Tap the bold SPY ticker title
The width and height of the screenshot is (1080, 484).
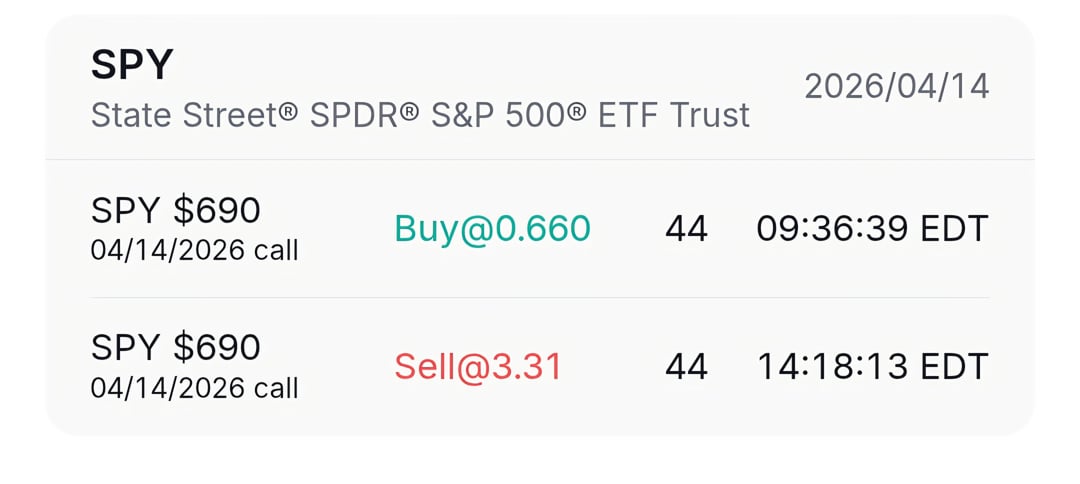(x=132, y=66)
